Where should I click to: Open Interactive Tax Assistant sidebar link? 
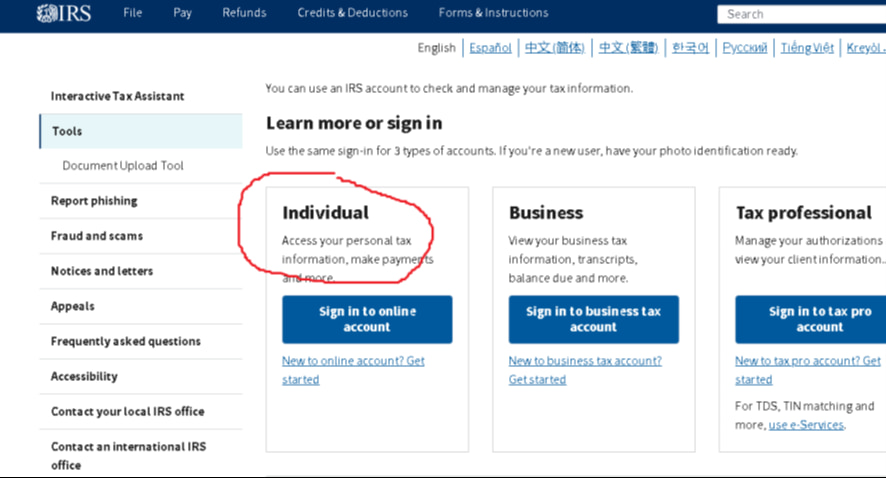117,96
